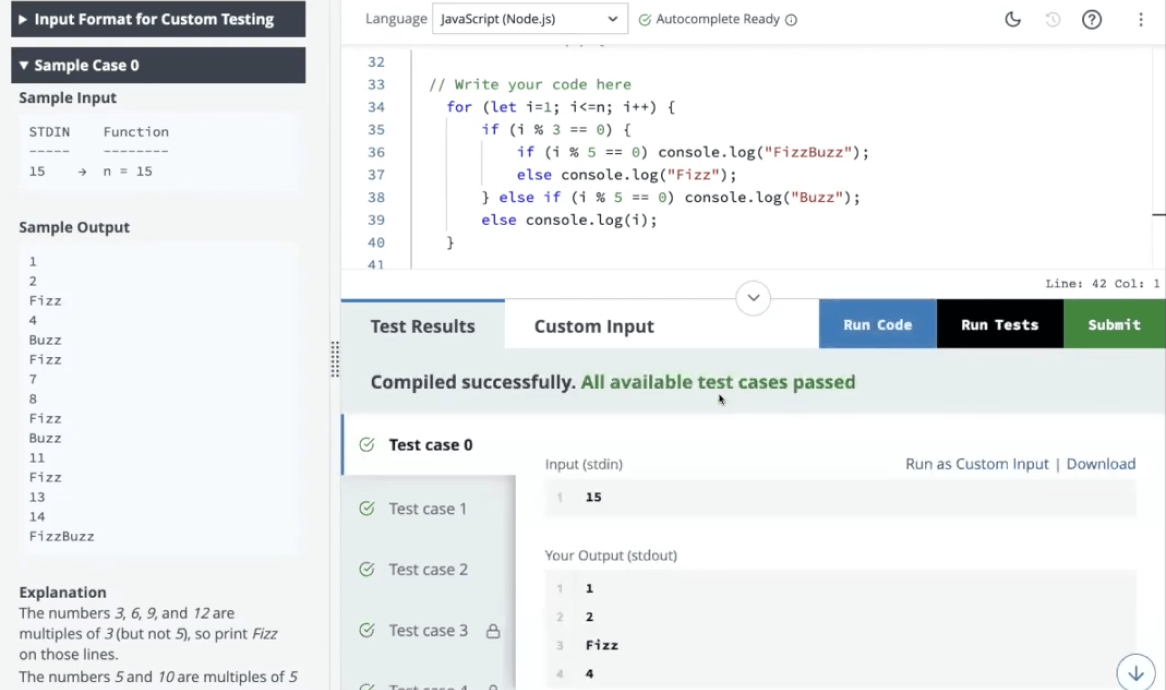Click the Run Tests button

click(x=999, y=324)
